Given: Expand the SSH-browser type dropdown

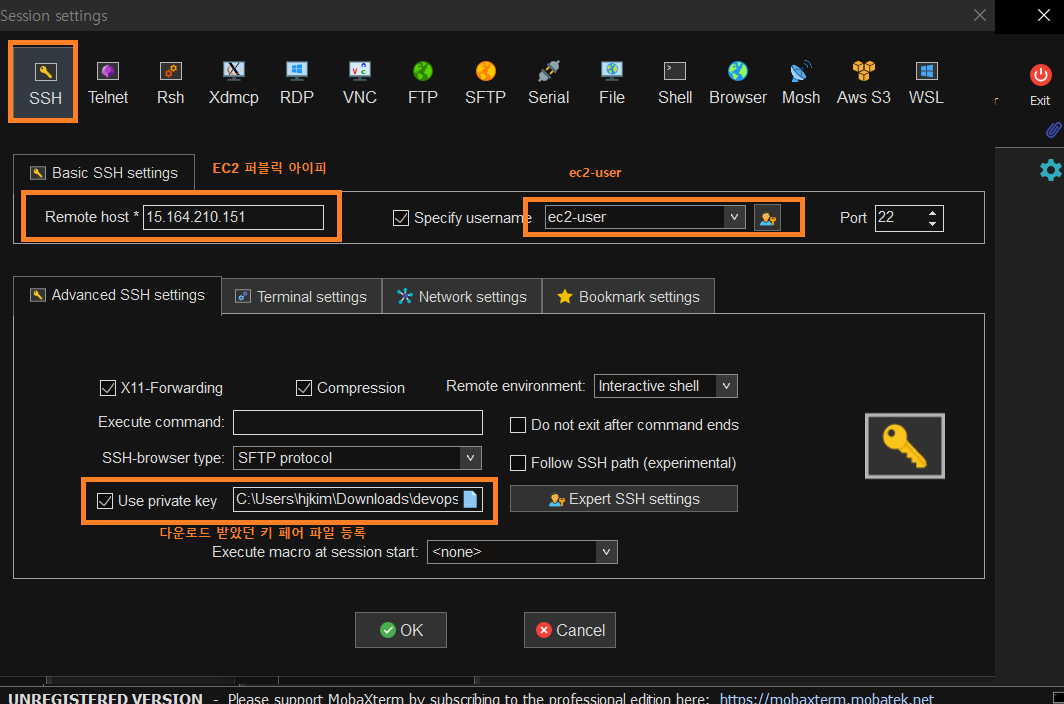Looking at the screenshot, I should [x=470, y=458].
